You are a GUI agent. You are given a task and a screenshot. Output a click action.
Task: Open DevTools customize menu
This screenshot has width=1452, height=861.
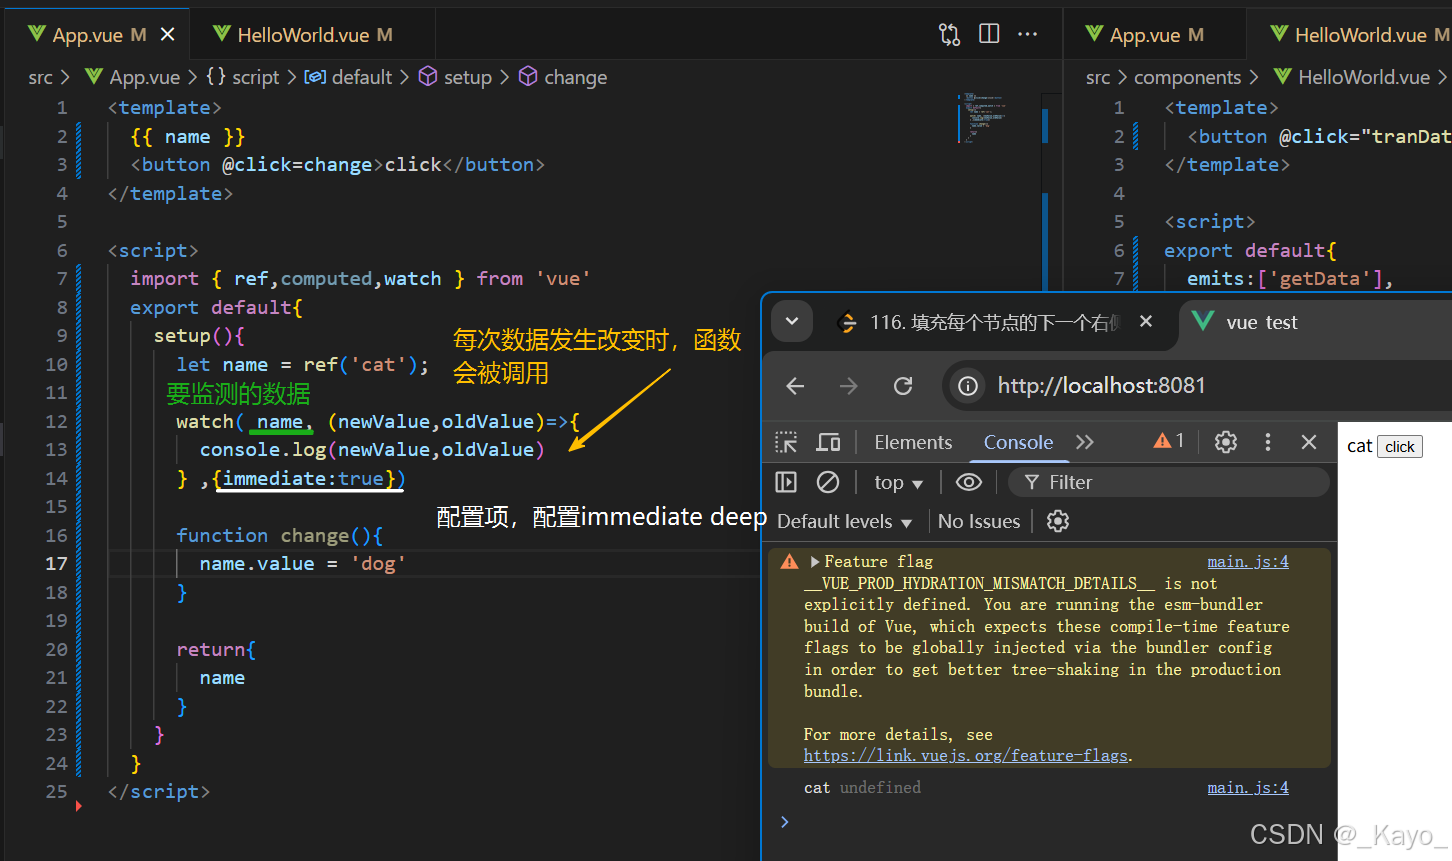tap(1268, 442)
